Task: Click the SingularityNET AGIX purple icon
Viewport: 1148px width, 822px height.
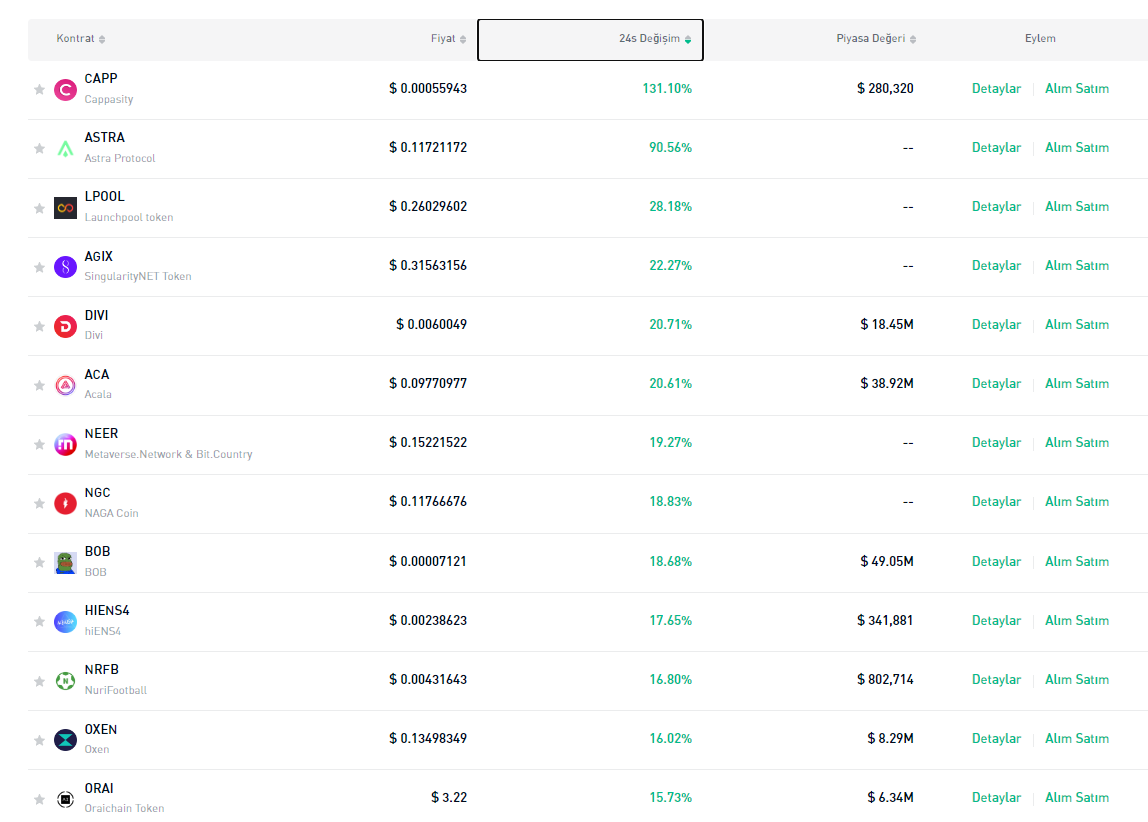Action: point(65,267)
